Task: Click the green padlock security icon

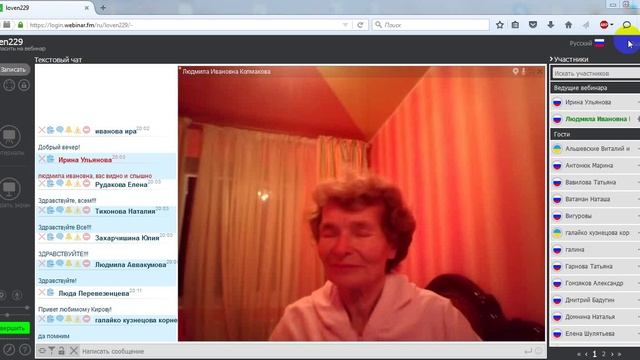Action: [20, 25]
